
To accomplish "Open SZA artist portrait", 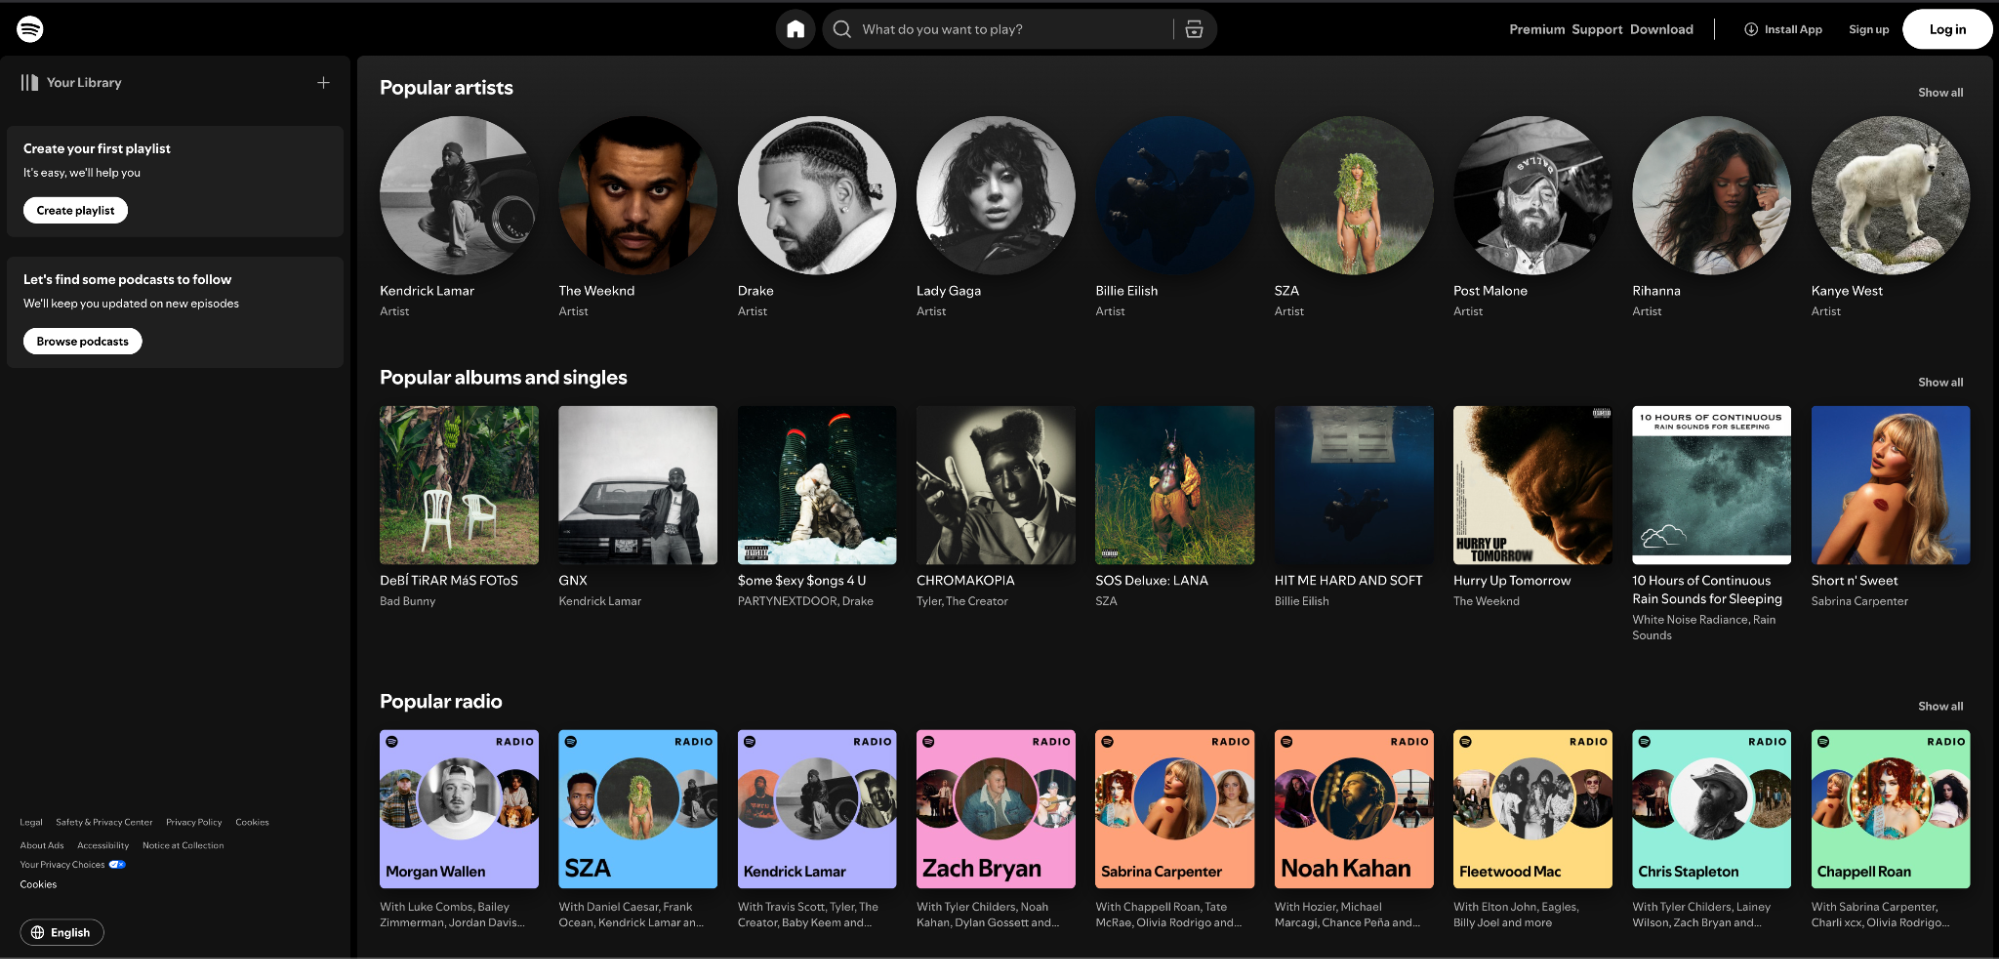I will point(1354,195).
